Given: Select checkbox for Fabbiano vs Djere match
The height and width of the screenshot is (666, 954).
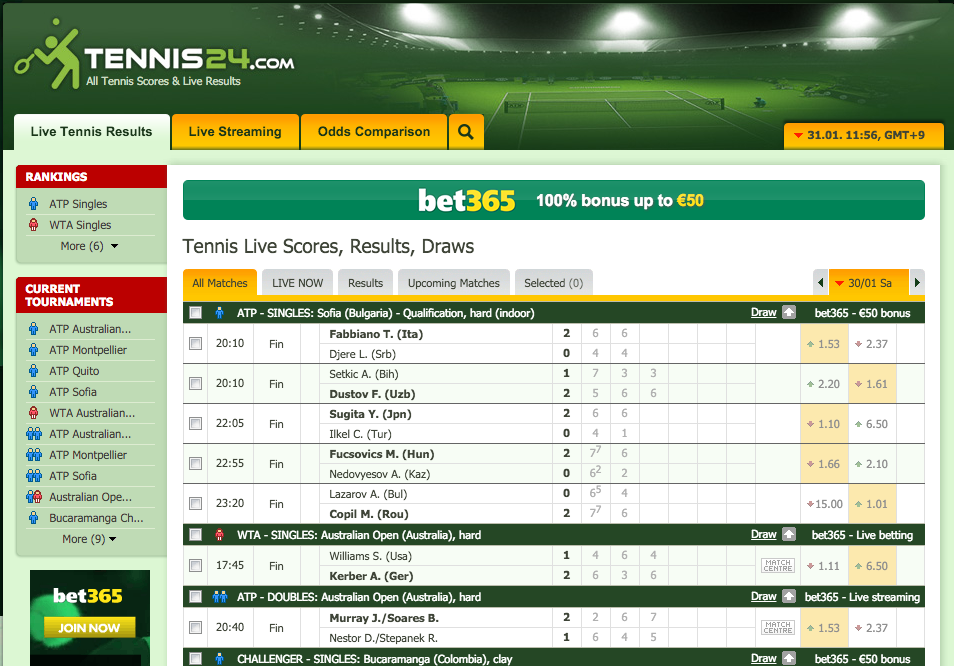Looking at the screenshot, I should tap(195, 344).
